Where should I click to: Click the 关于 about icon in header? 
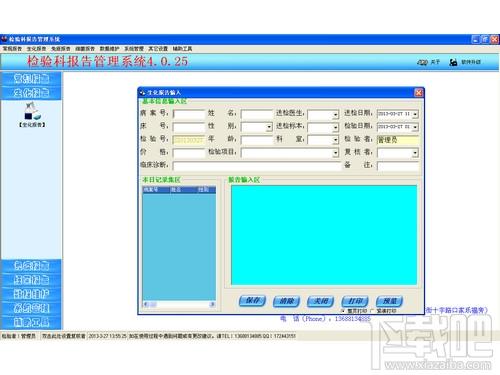[x=422, y=62]
